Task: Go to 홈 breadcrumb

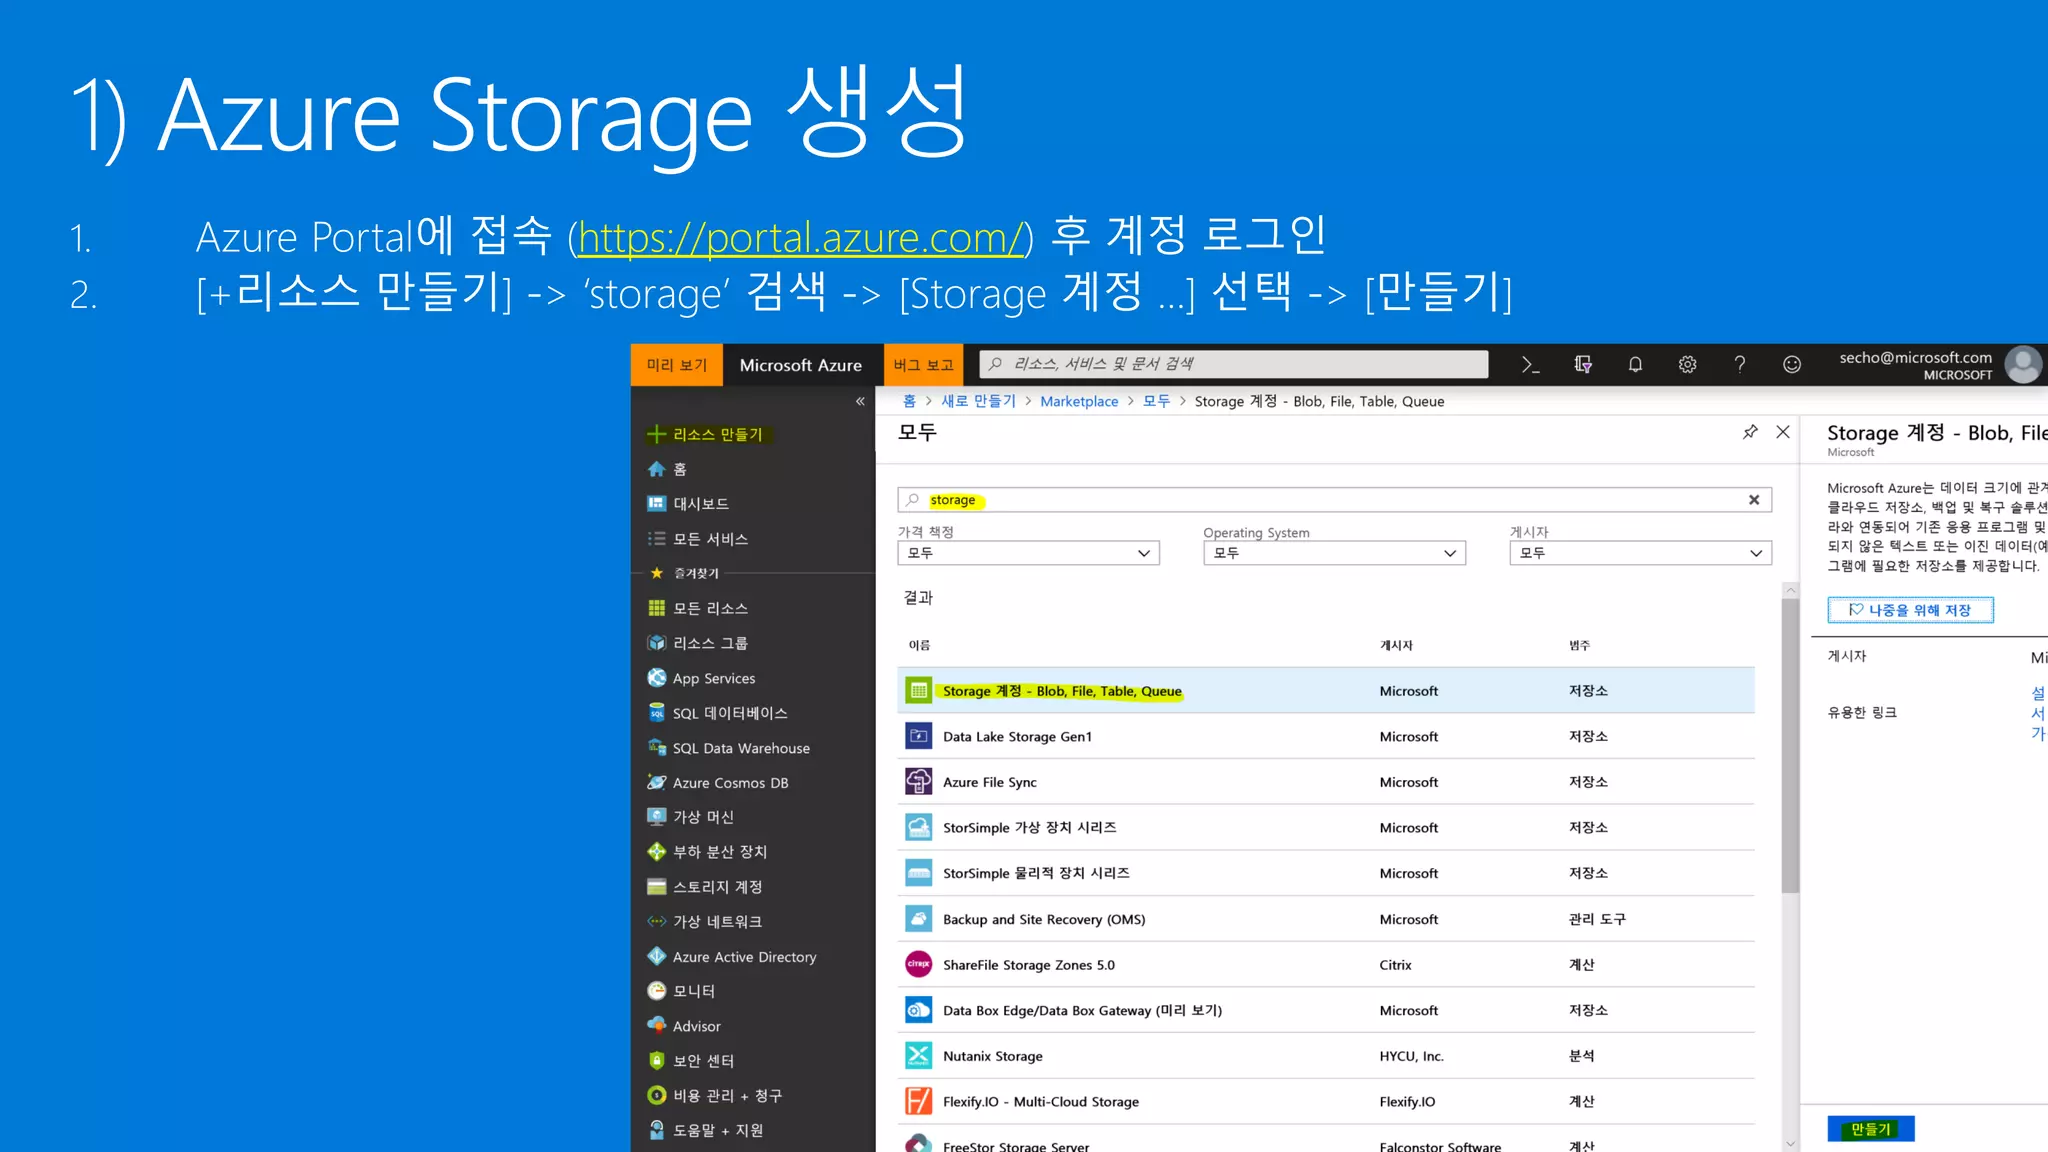Action: coord(909,401)
